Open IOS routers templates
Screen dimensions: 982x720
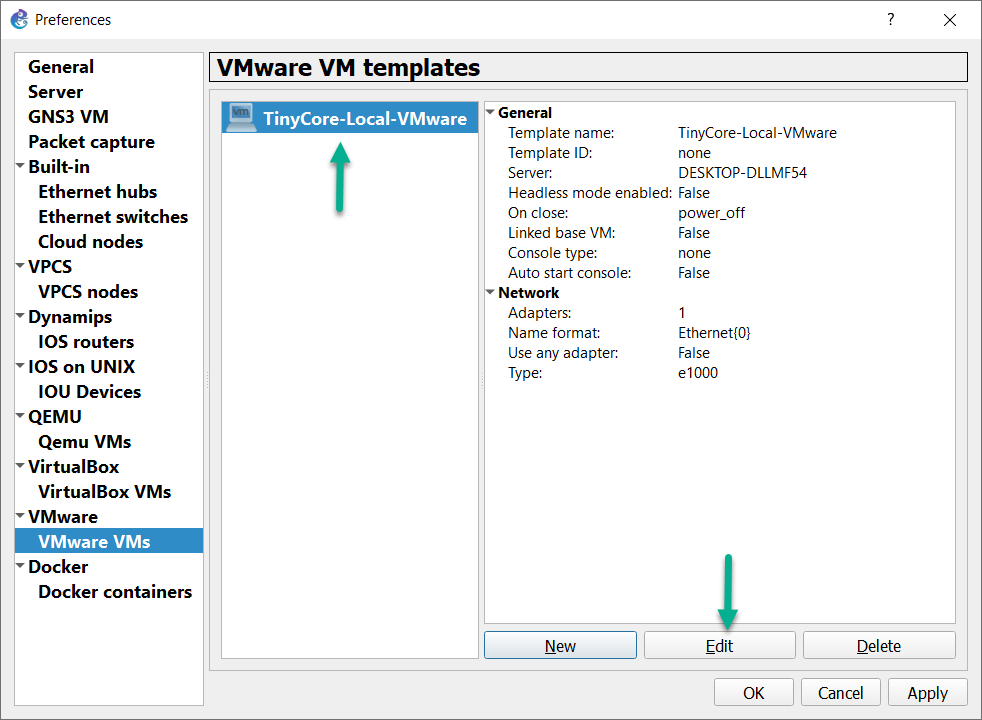point(86,342)
